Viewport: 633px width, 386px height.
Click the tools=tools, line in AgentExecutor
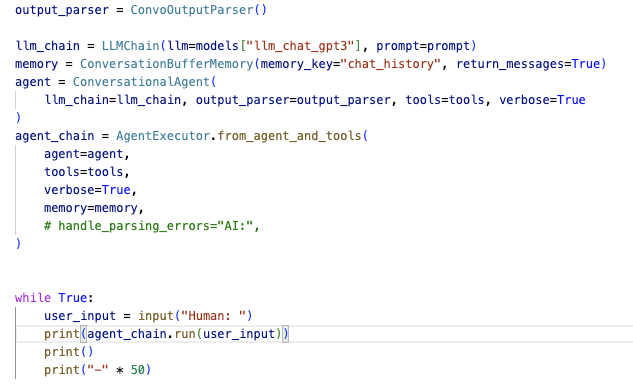tap(87, 172)
